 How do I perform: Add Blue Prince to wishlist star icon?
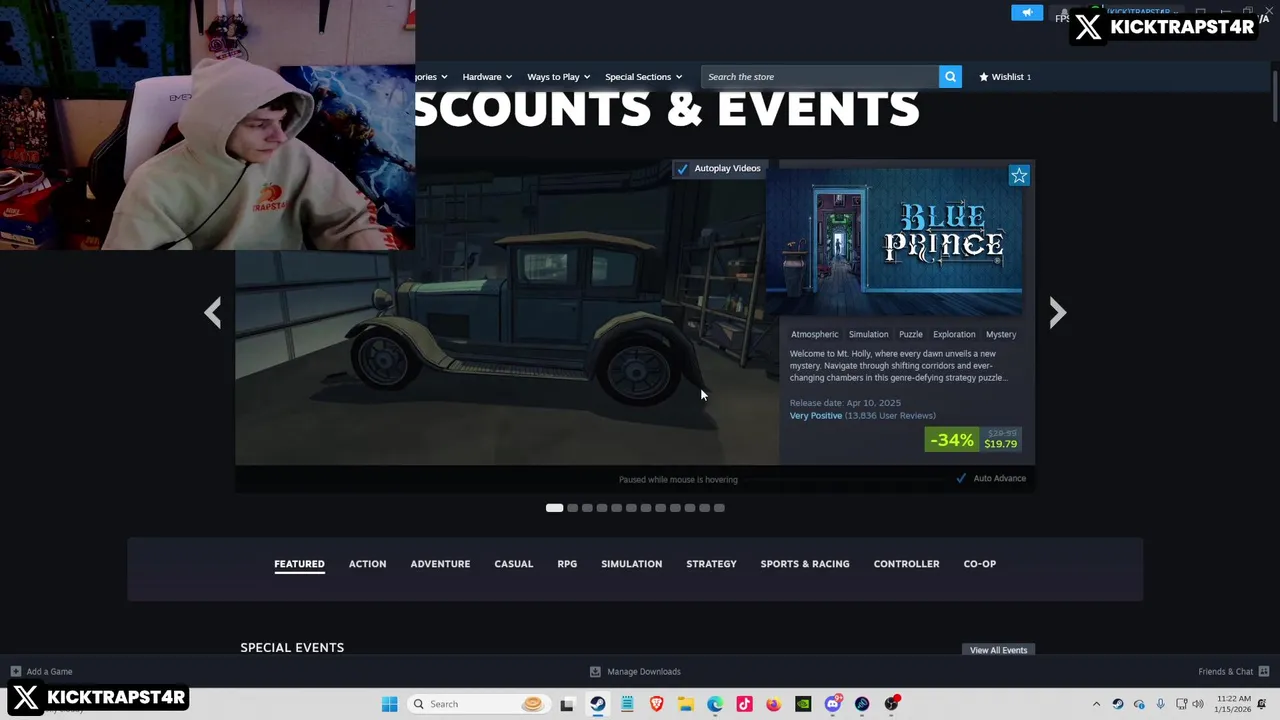1019,176
